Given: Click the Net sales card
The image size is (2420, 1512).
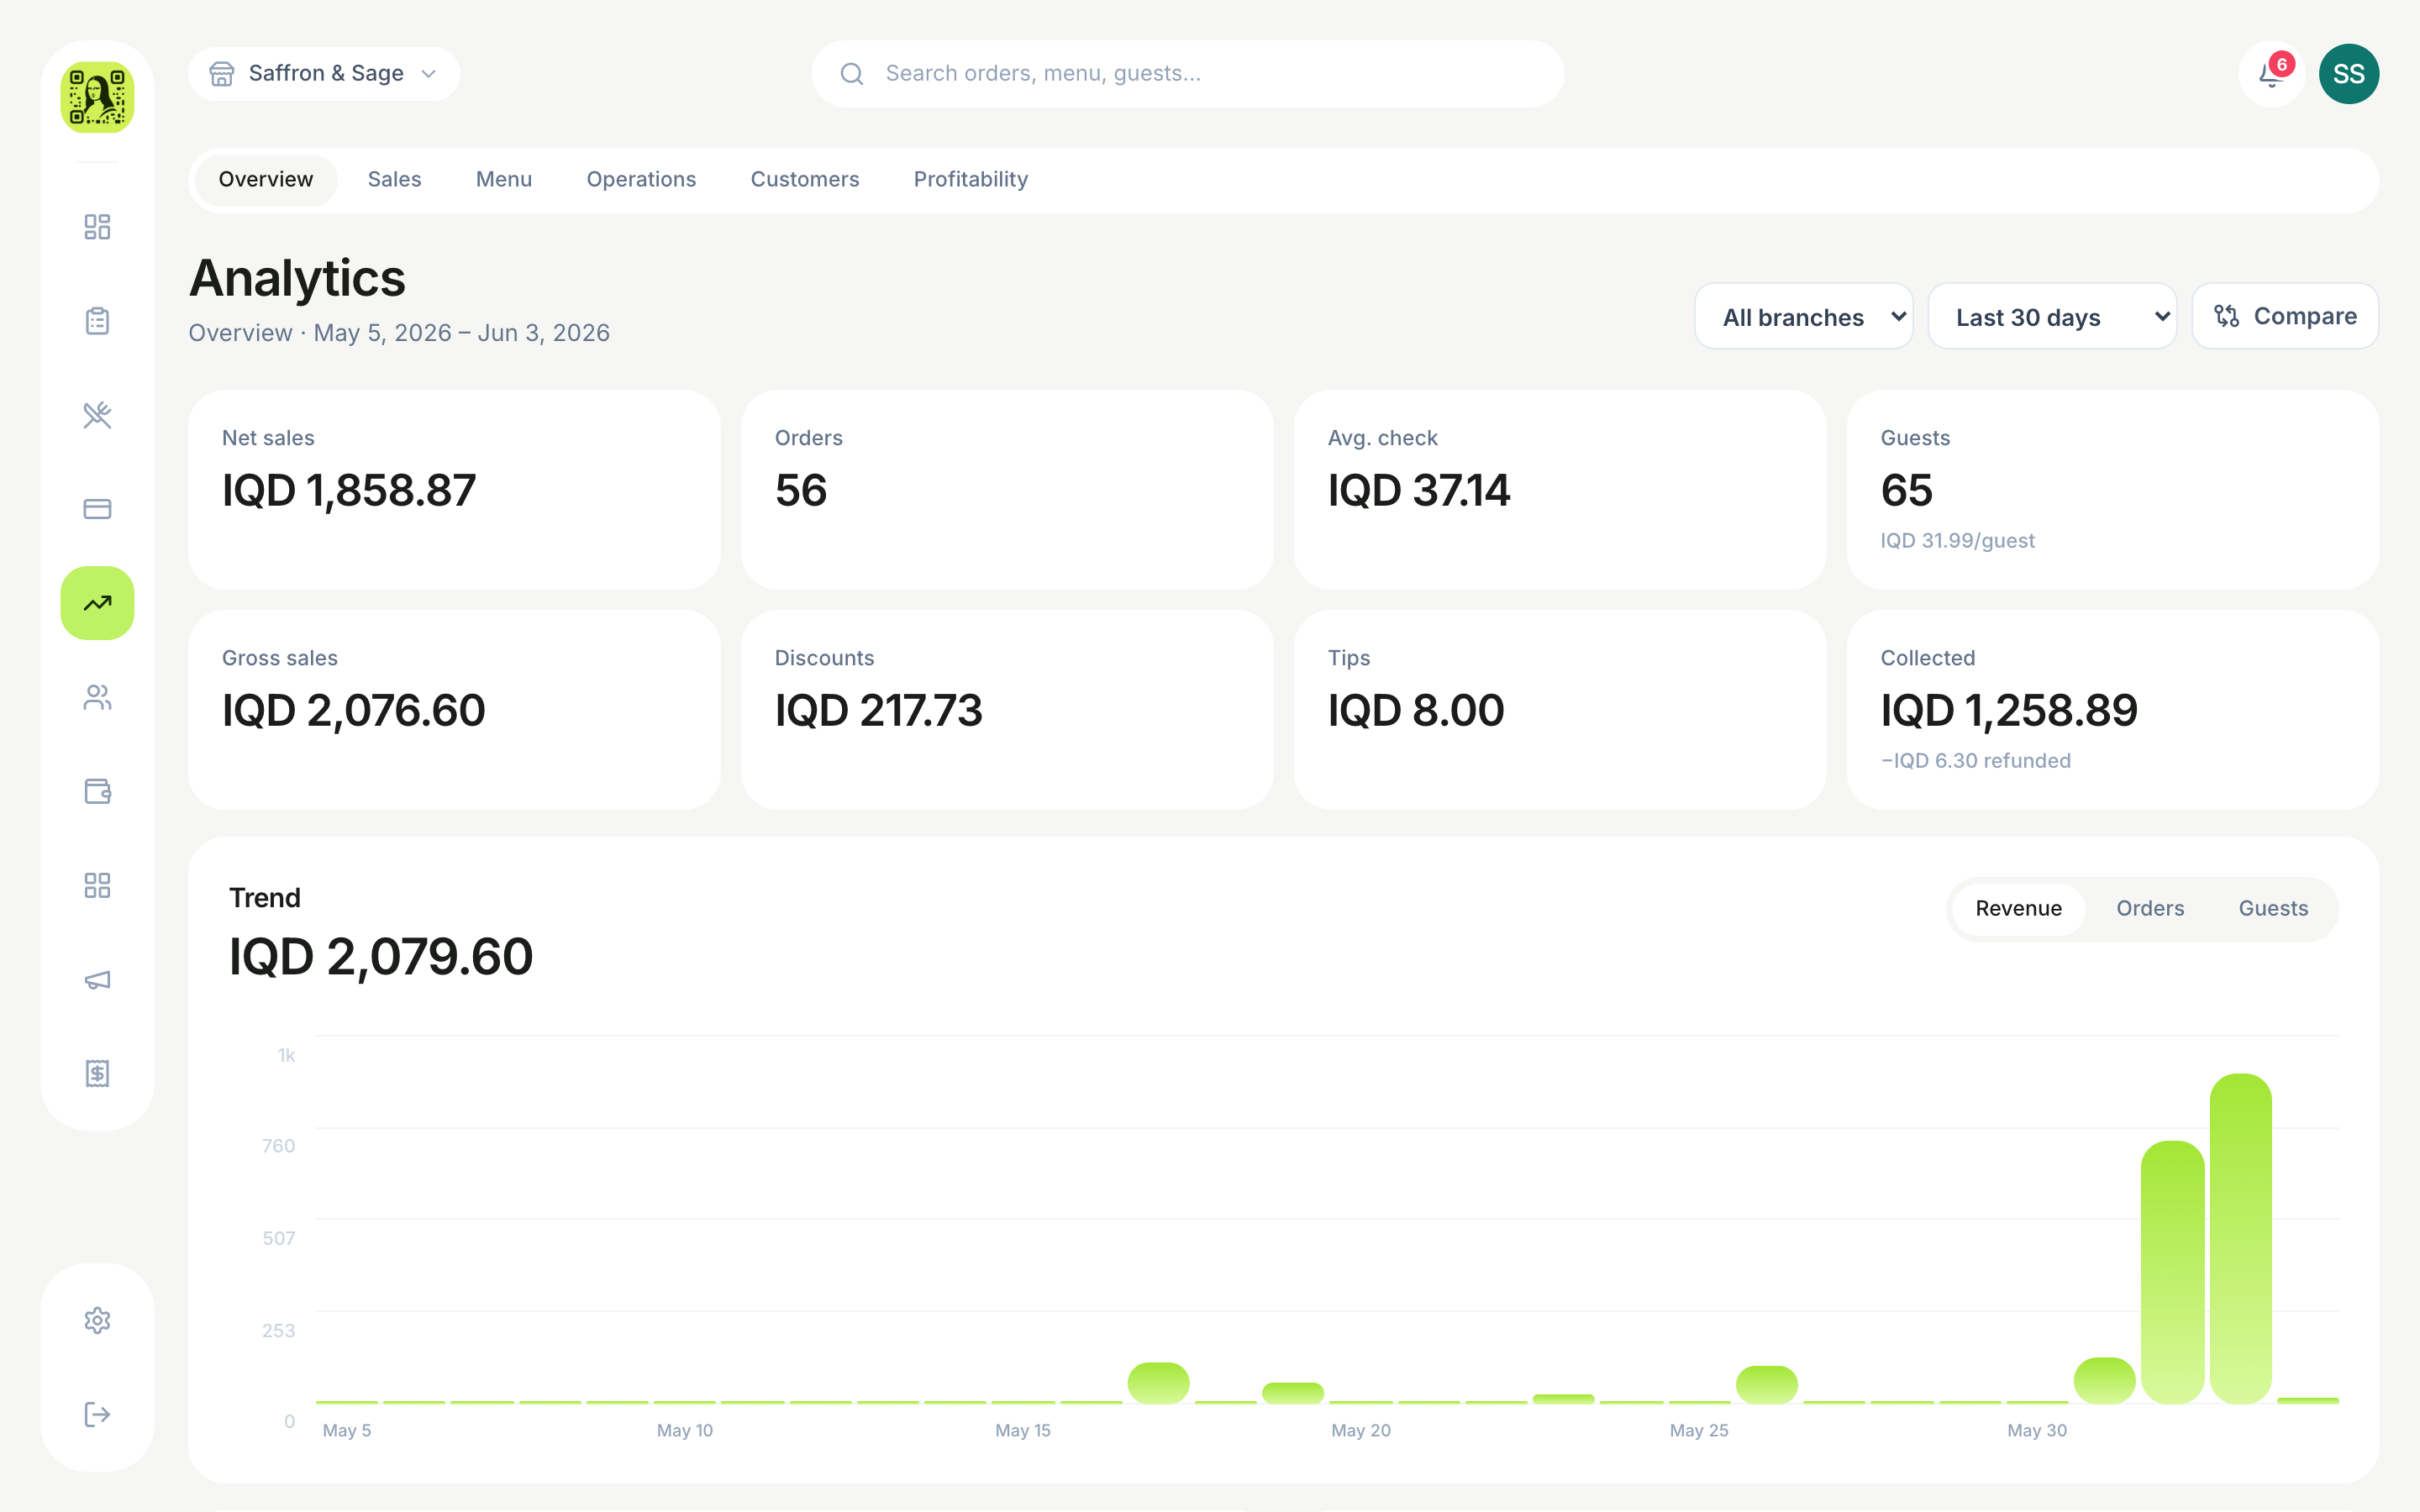Looking at the screenshot, I should pyautogui.click(x=454, y=490).
